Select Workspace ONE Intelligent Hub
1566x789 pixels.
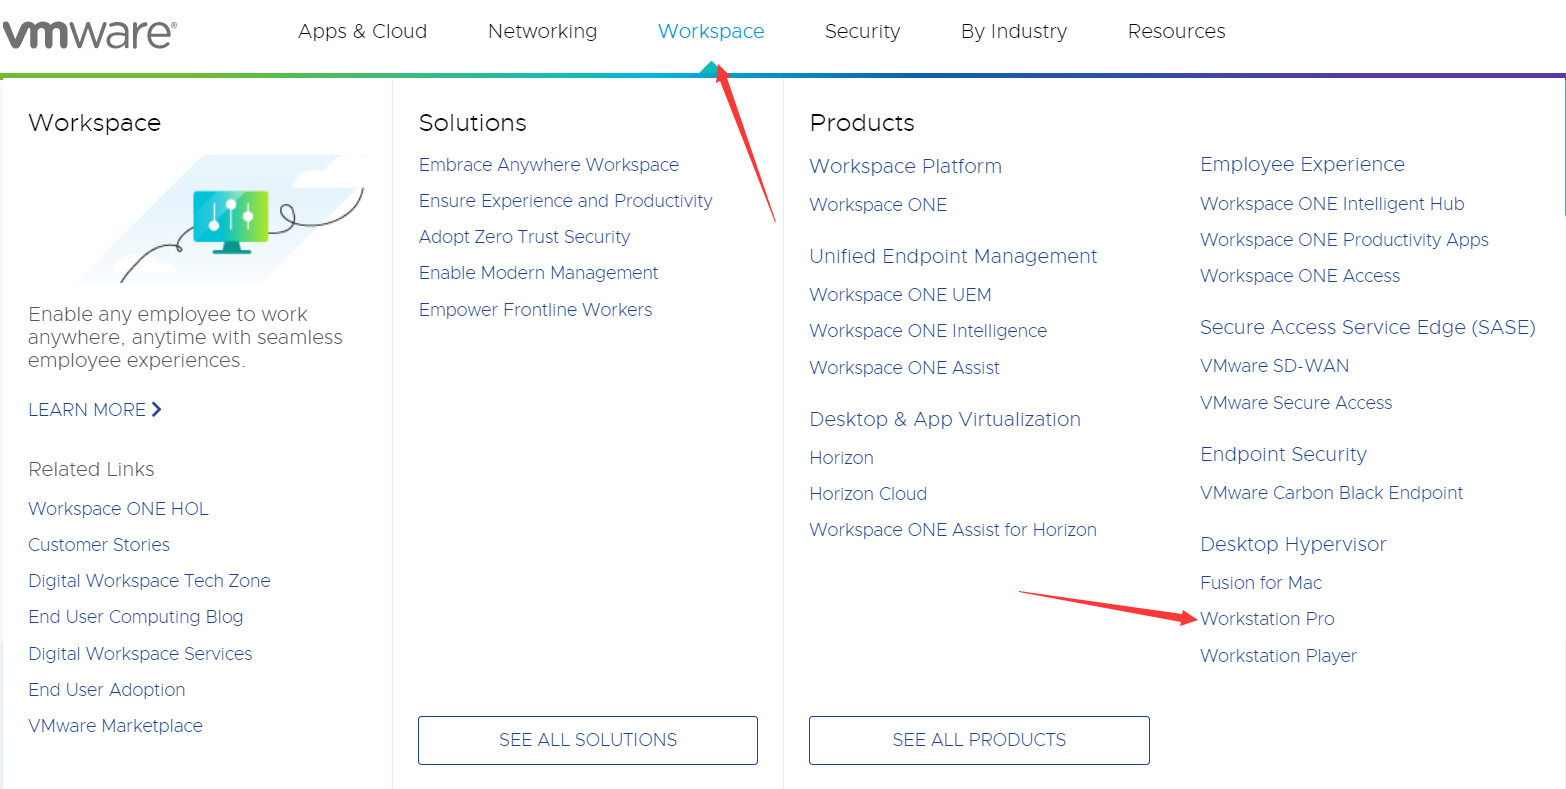(1332, 204)
